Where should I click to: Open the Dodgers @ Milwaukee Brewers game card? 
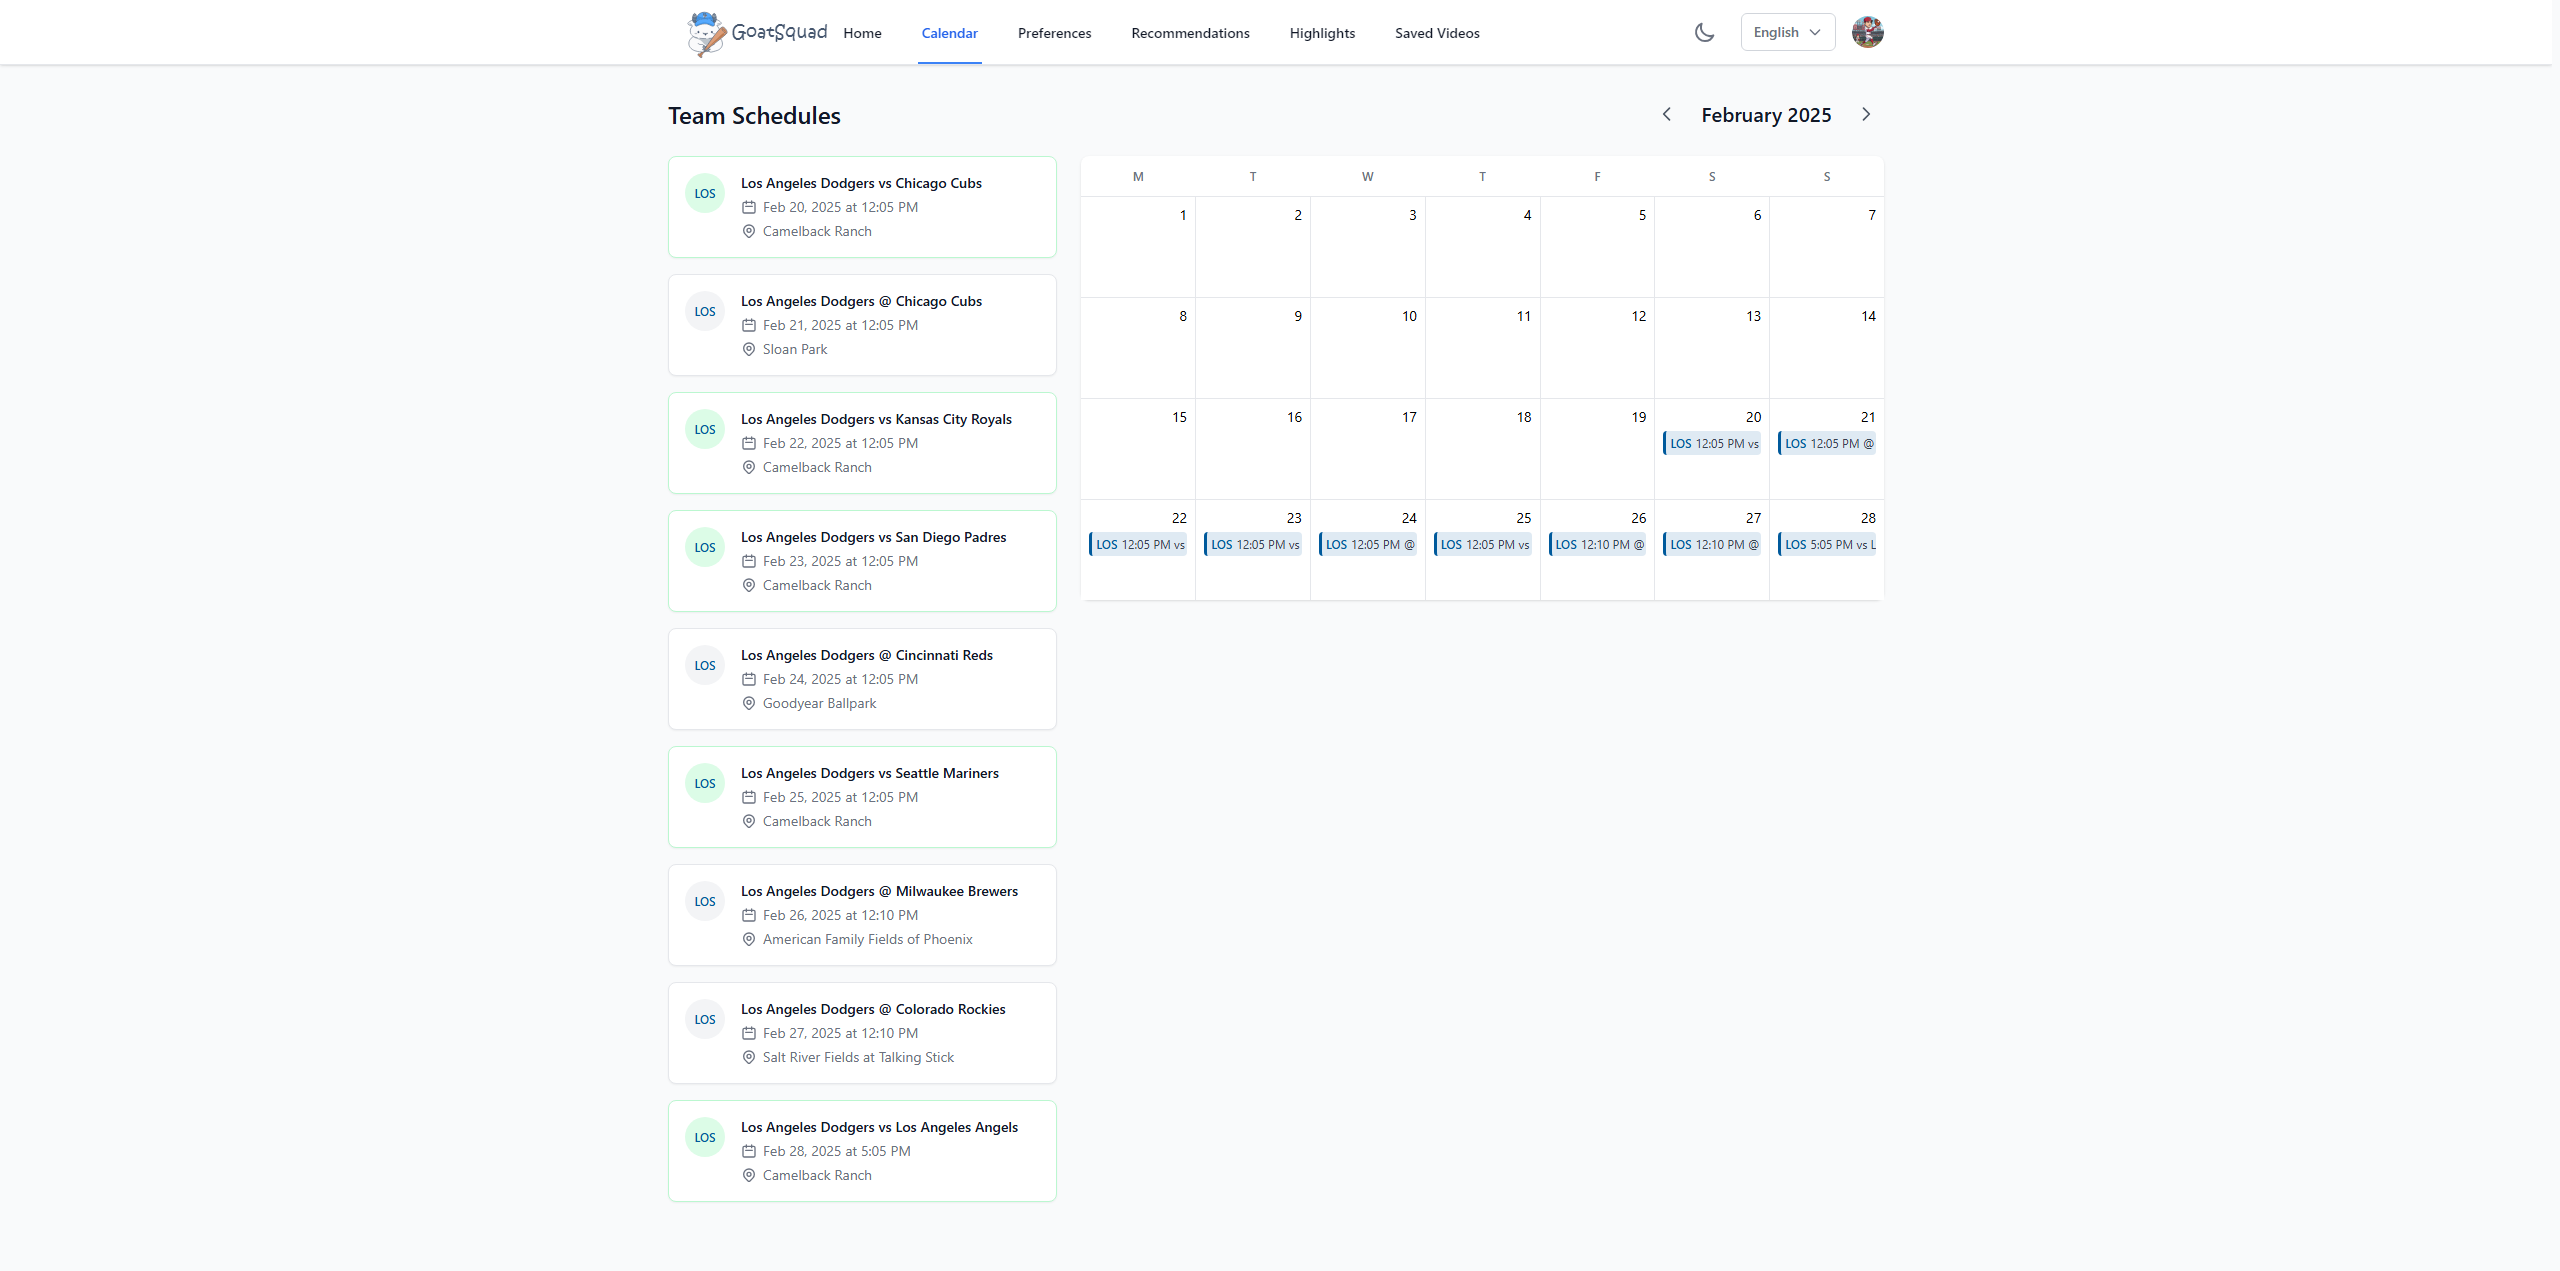coord(862,915)
